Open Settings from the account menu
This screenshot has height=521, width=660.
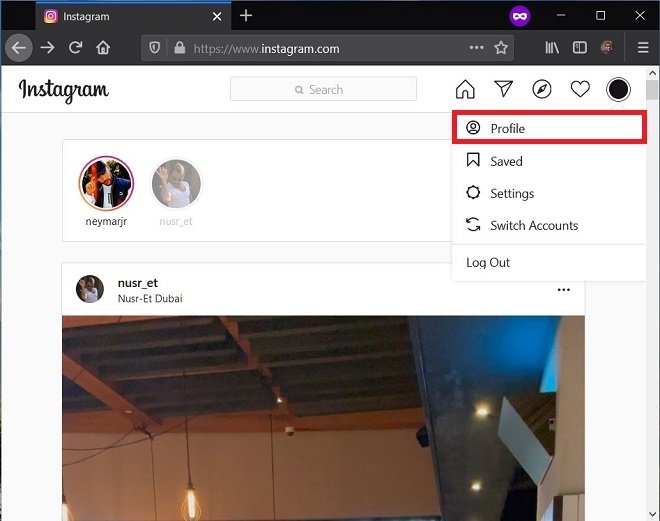[x=549, y=193]
